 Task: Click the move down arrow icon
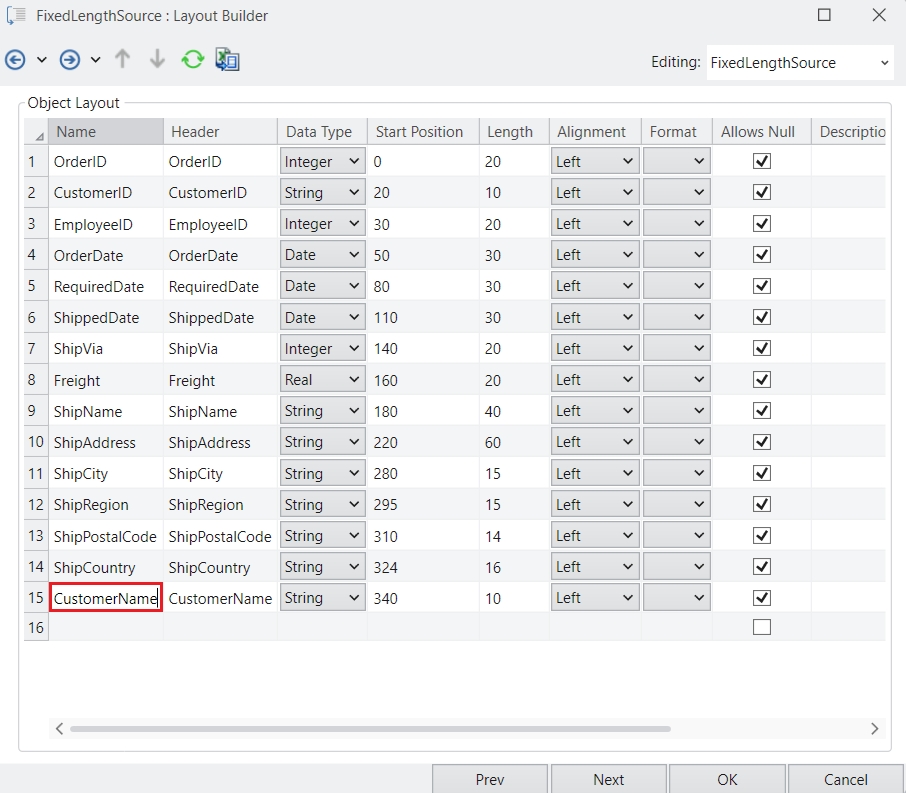point(157,60)
